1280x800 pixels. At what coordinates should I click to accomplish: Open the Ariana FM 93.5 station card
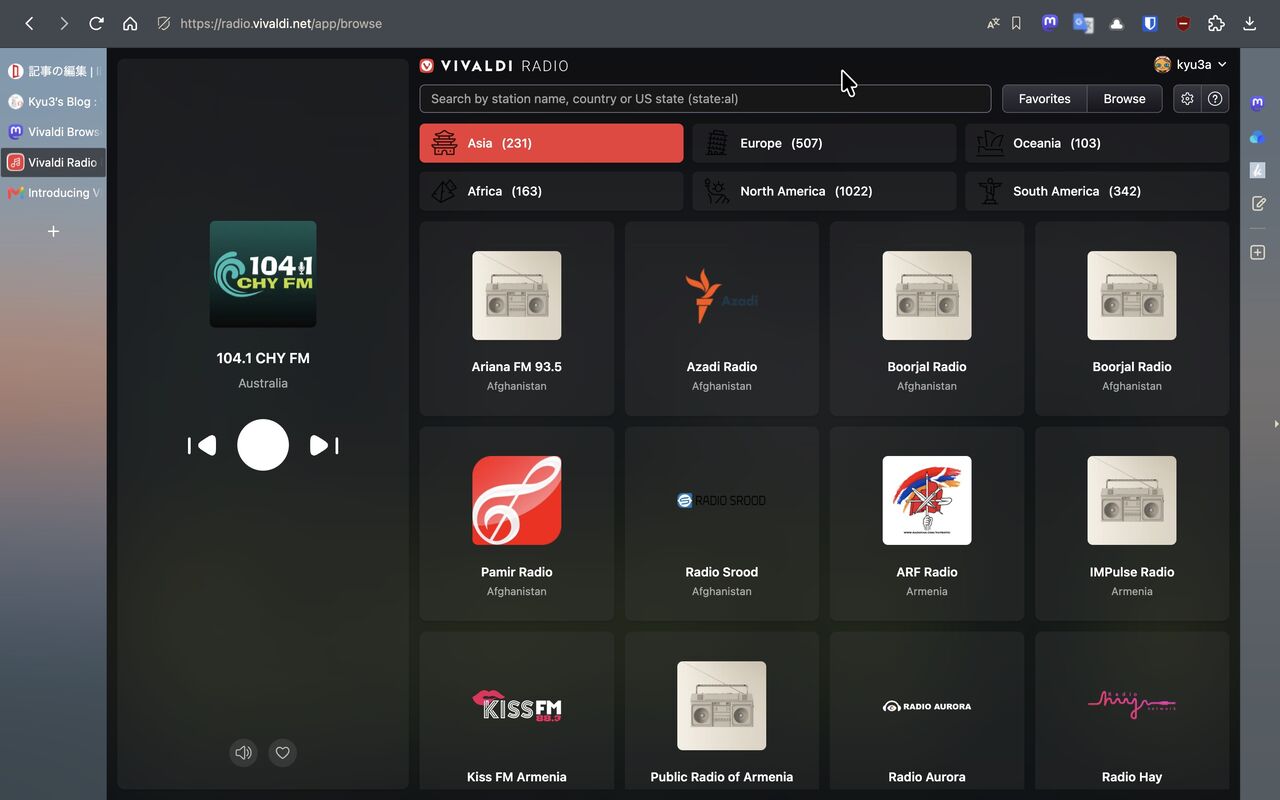[x=517, y=318]
